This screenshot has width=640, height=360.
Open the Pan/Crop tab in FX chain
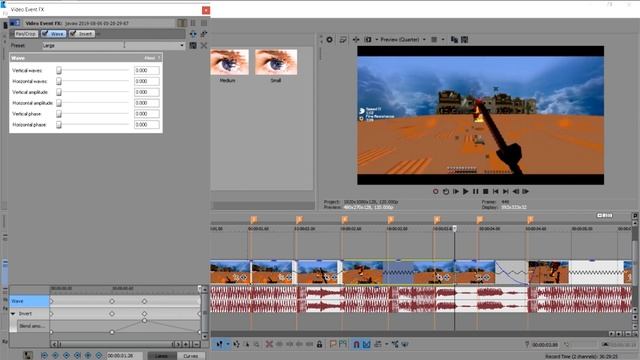click(x=26, y=34)
